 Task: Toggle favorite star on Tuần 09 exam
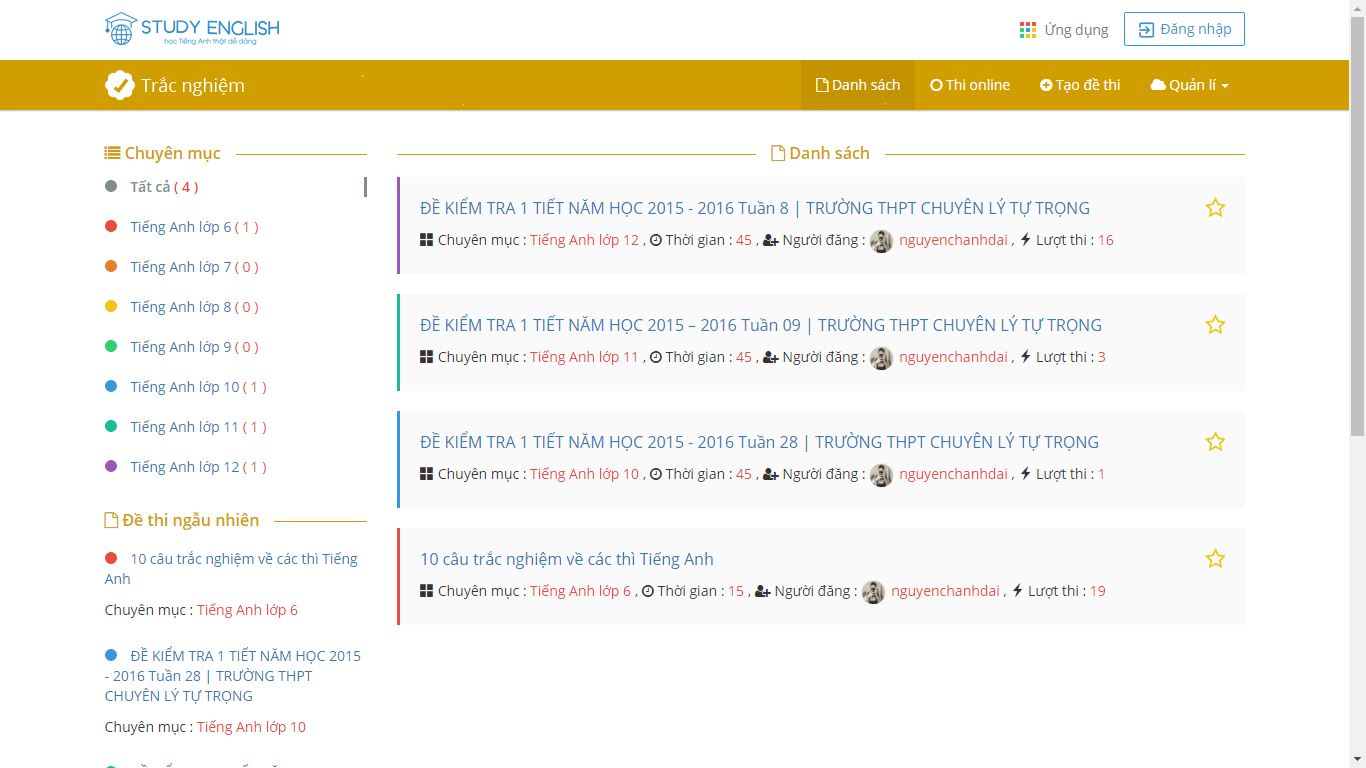[1215, 325]
